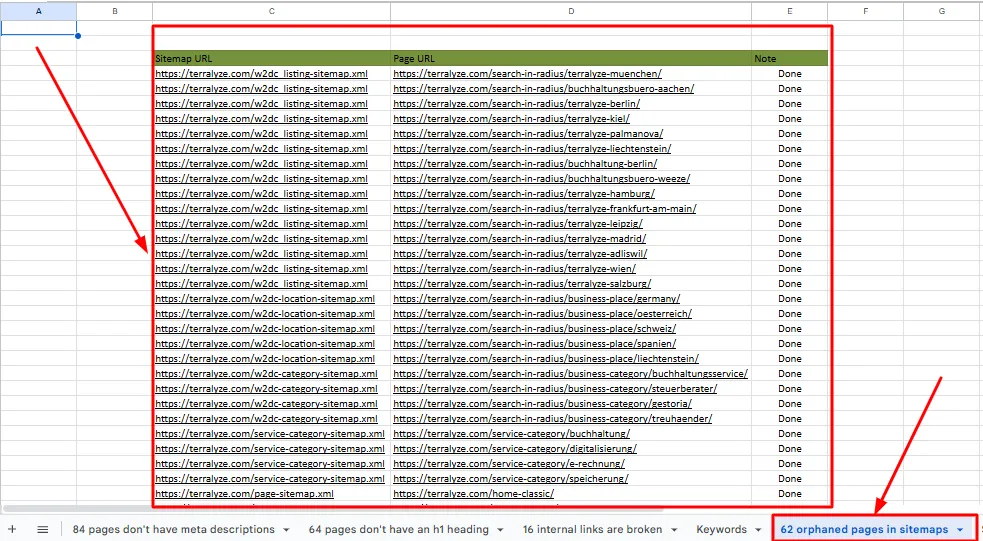The height and width of the screenshot is (541, 983).
Task: Open the business-place/liechtenstein page link
Action: [x=546, y=359]
